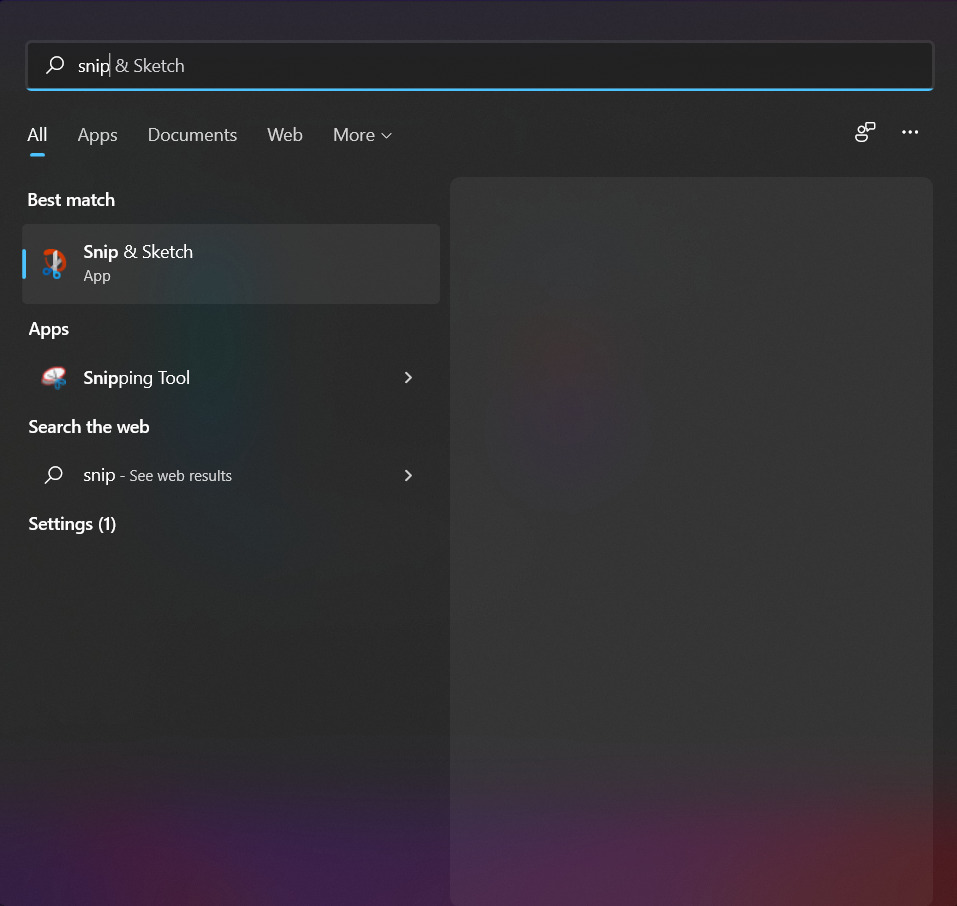Open the Settings (1) results group
This screenshot has height=906, width=957.
tap(72, 524)
